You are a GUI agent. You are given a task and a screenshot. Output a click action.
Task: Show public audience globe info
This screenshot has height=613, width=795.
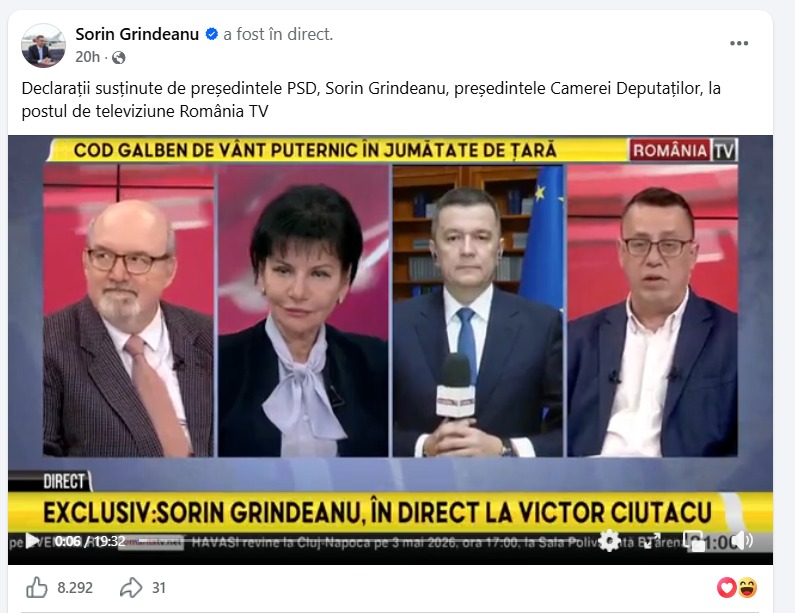click(119, 58)
